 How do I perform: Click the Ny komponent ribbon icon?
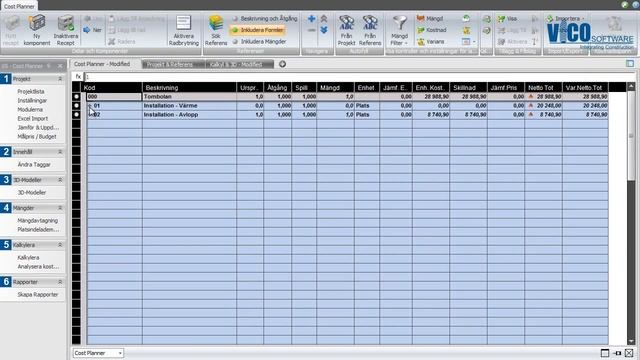37,23
